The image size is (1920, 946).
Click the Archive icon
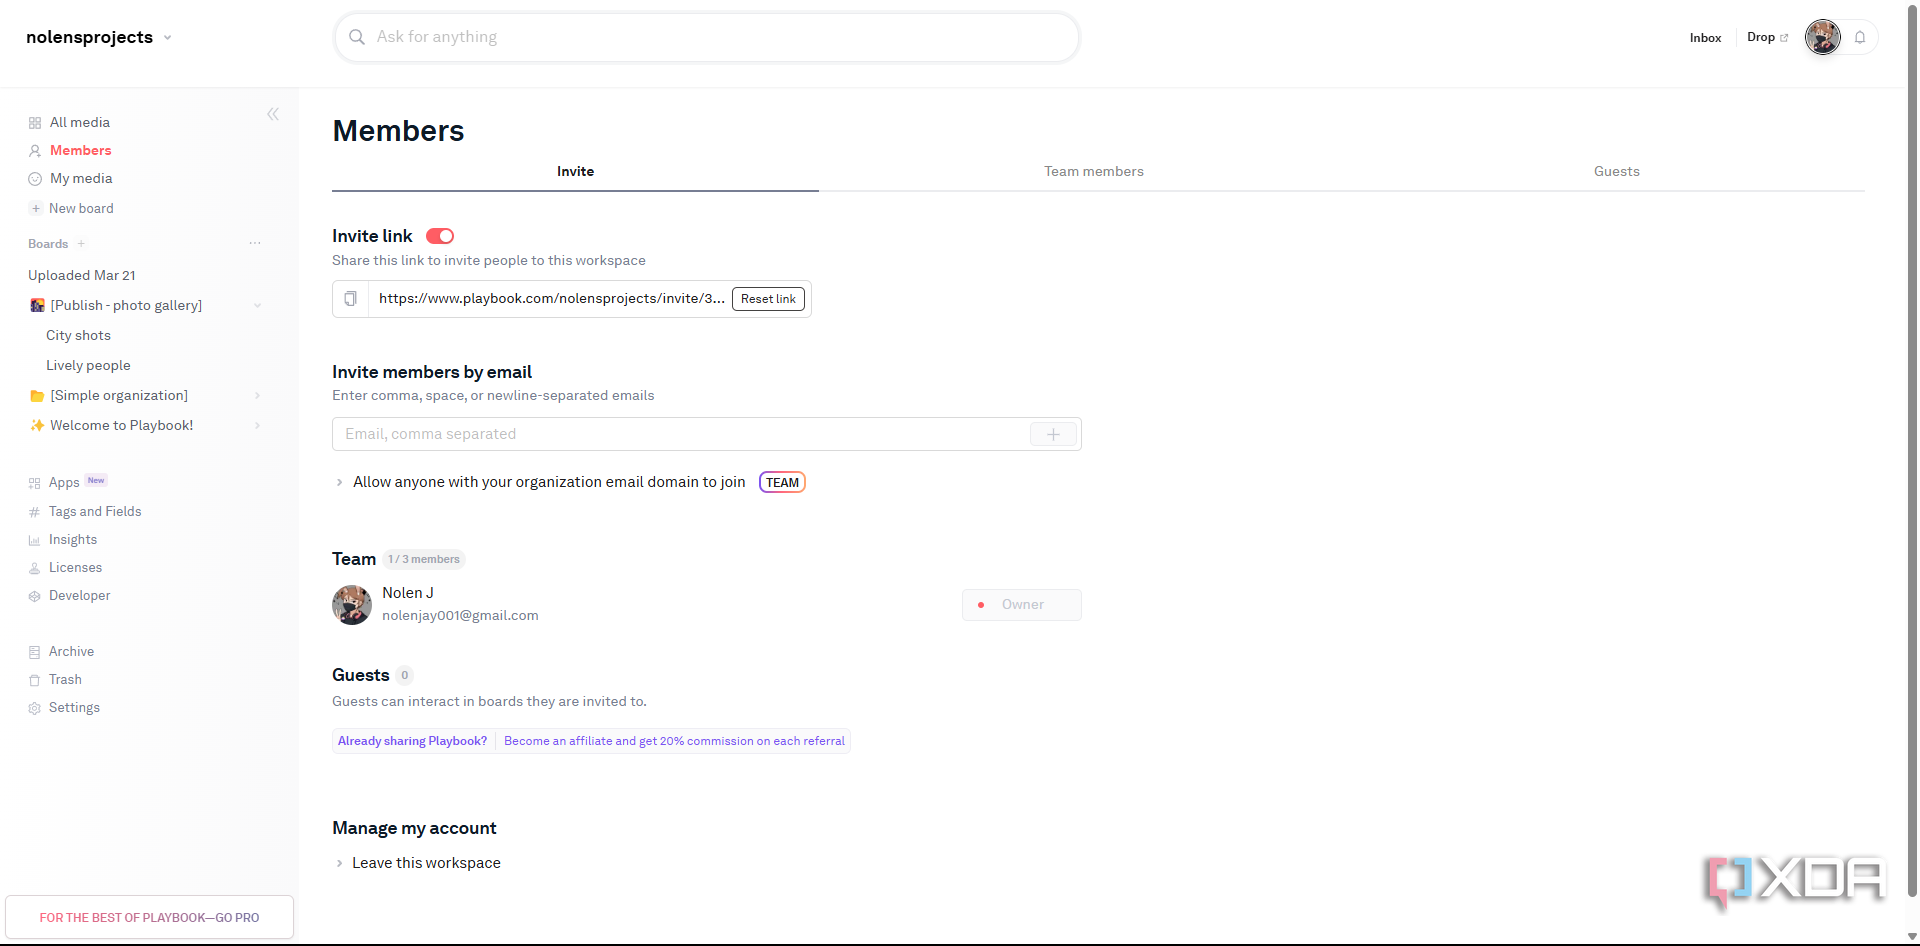click(35, 652)
